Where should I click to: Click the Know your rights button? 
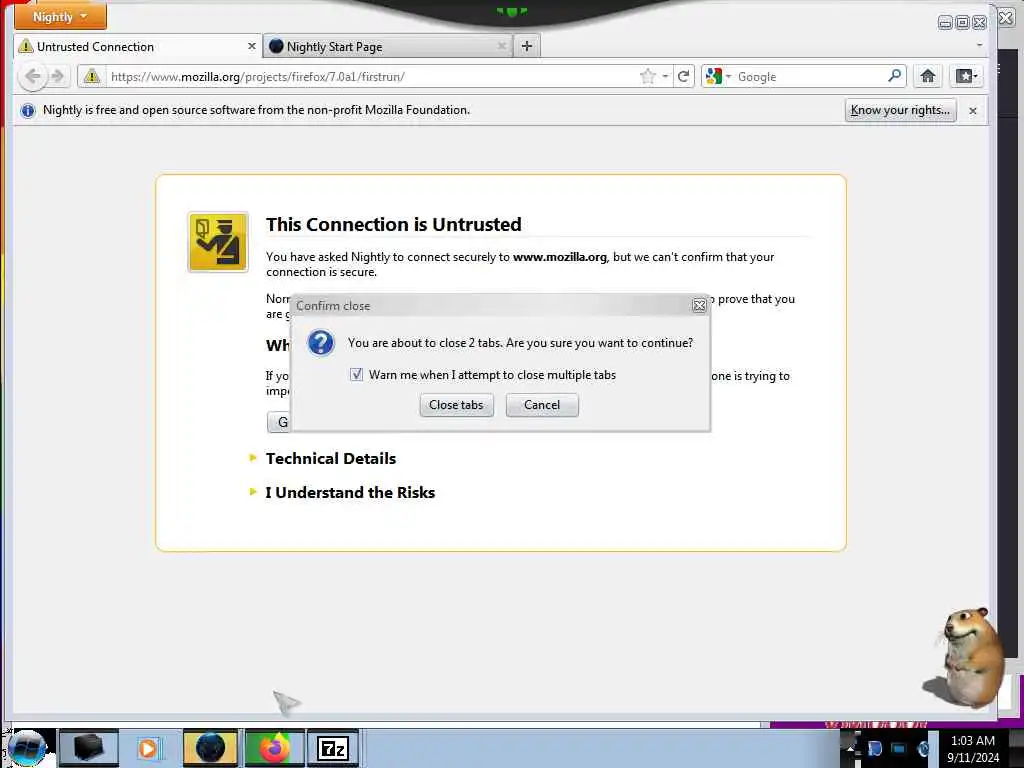coord(900,110)
